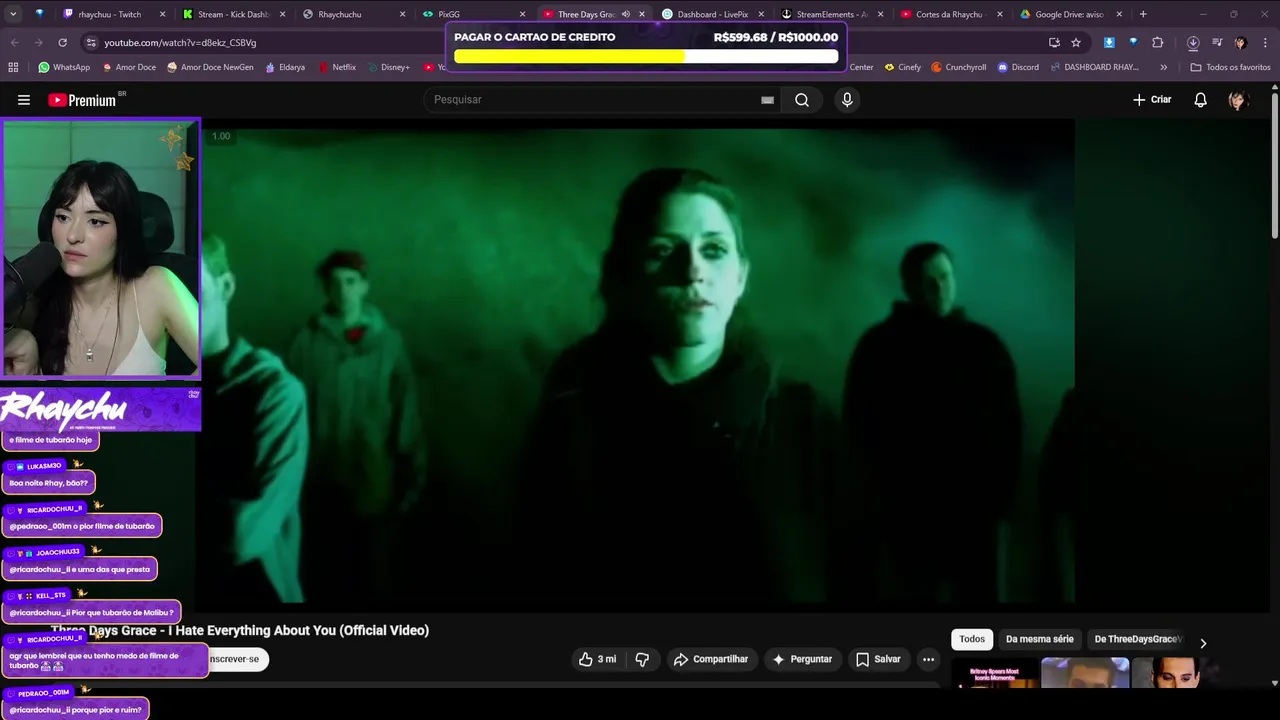Close the PixGG tab
1280x720 pixels.
coord(522,14)
